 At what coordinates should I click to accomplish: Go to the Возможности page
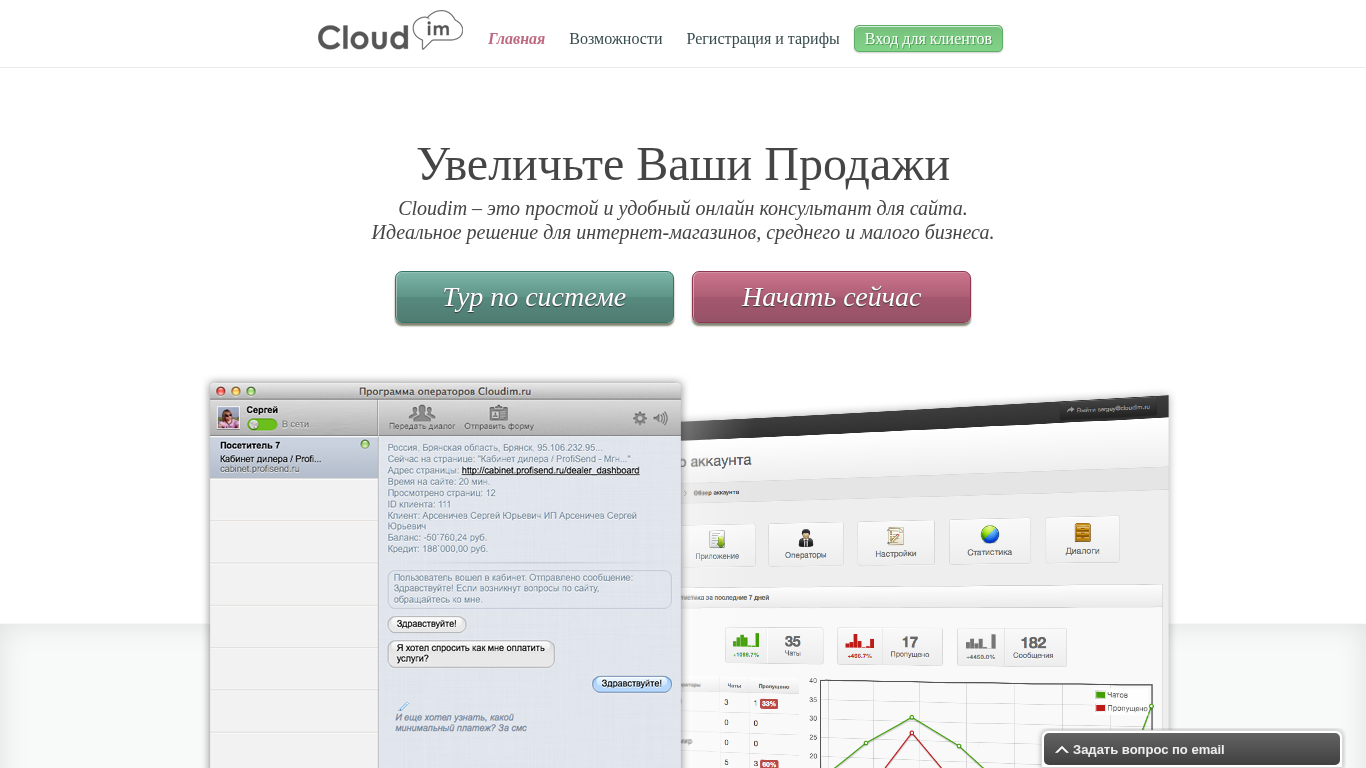[616, 39]
